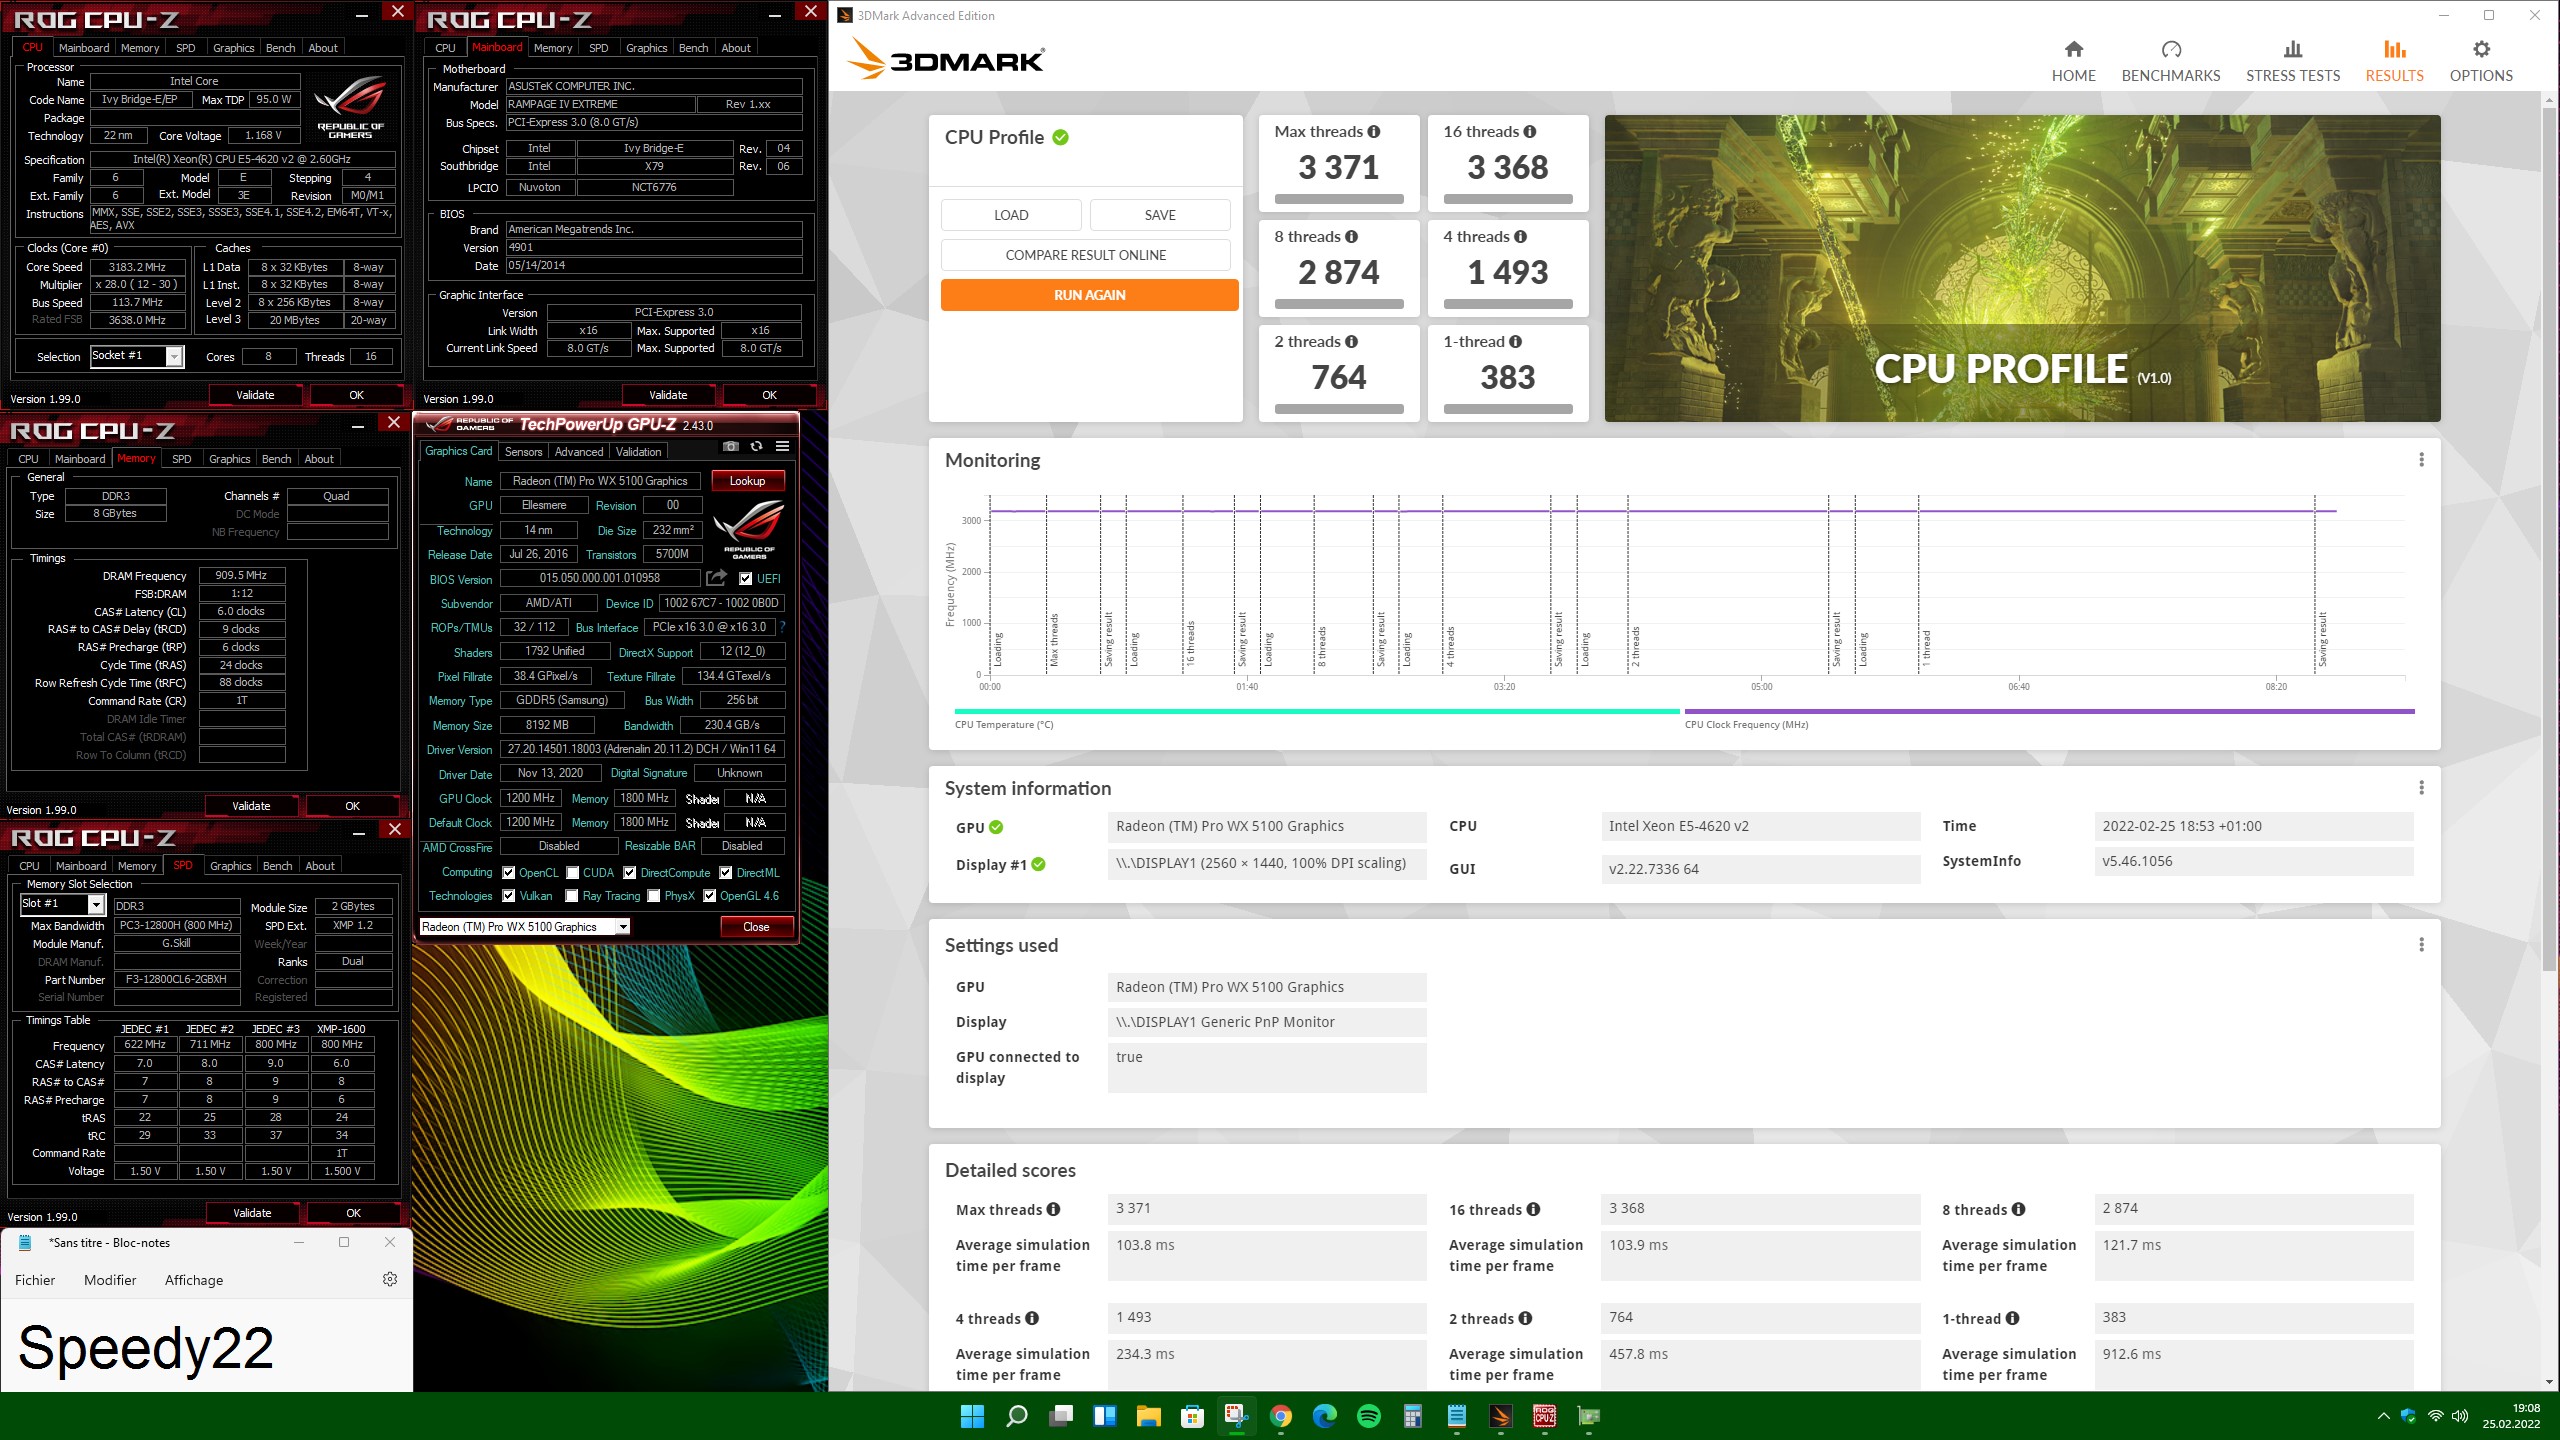This screenshot has width=2560, height=1440.
Task: Open the RESULTS tab in 3DMark
Action: click(2394, 62)
